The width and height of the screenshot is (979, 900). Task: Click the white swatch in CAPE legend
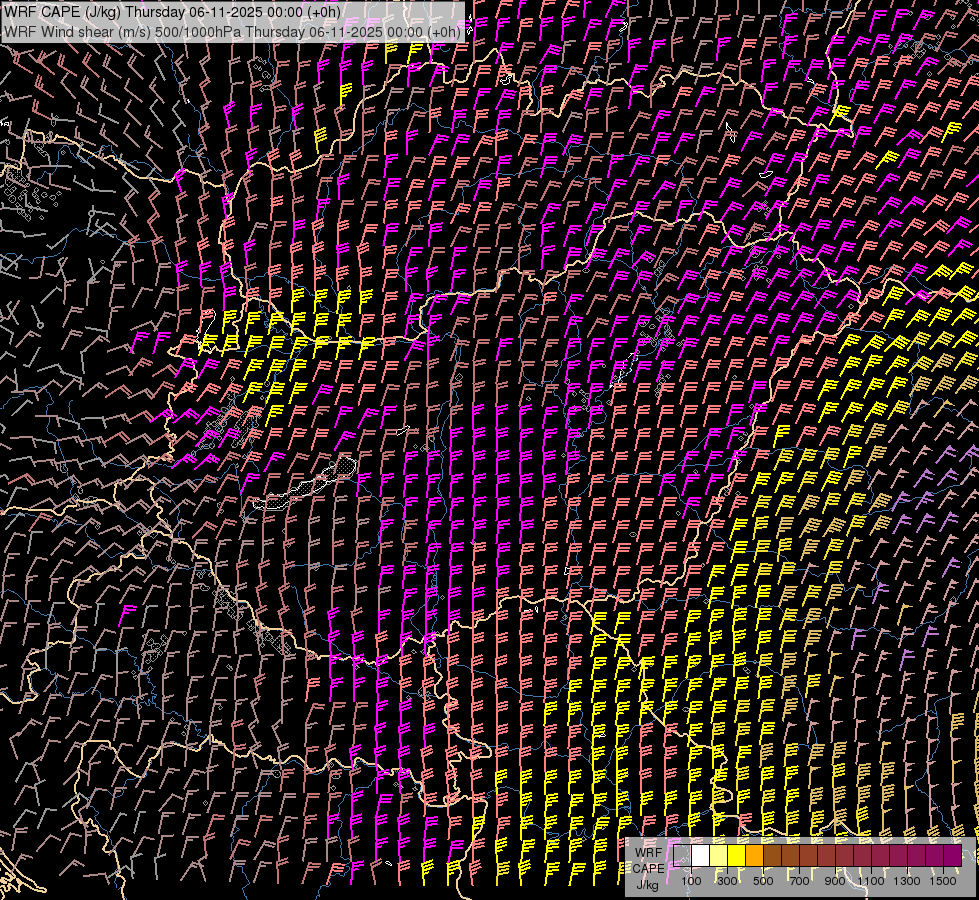701,856
